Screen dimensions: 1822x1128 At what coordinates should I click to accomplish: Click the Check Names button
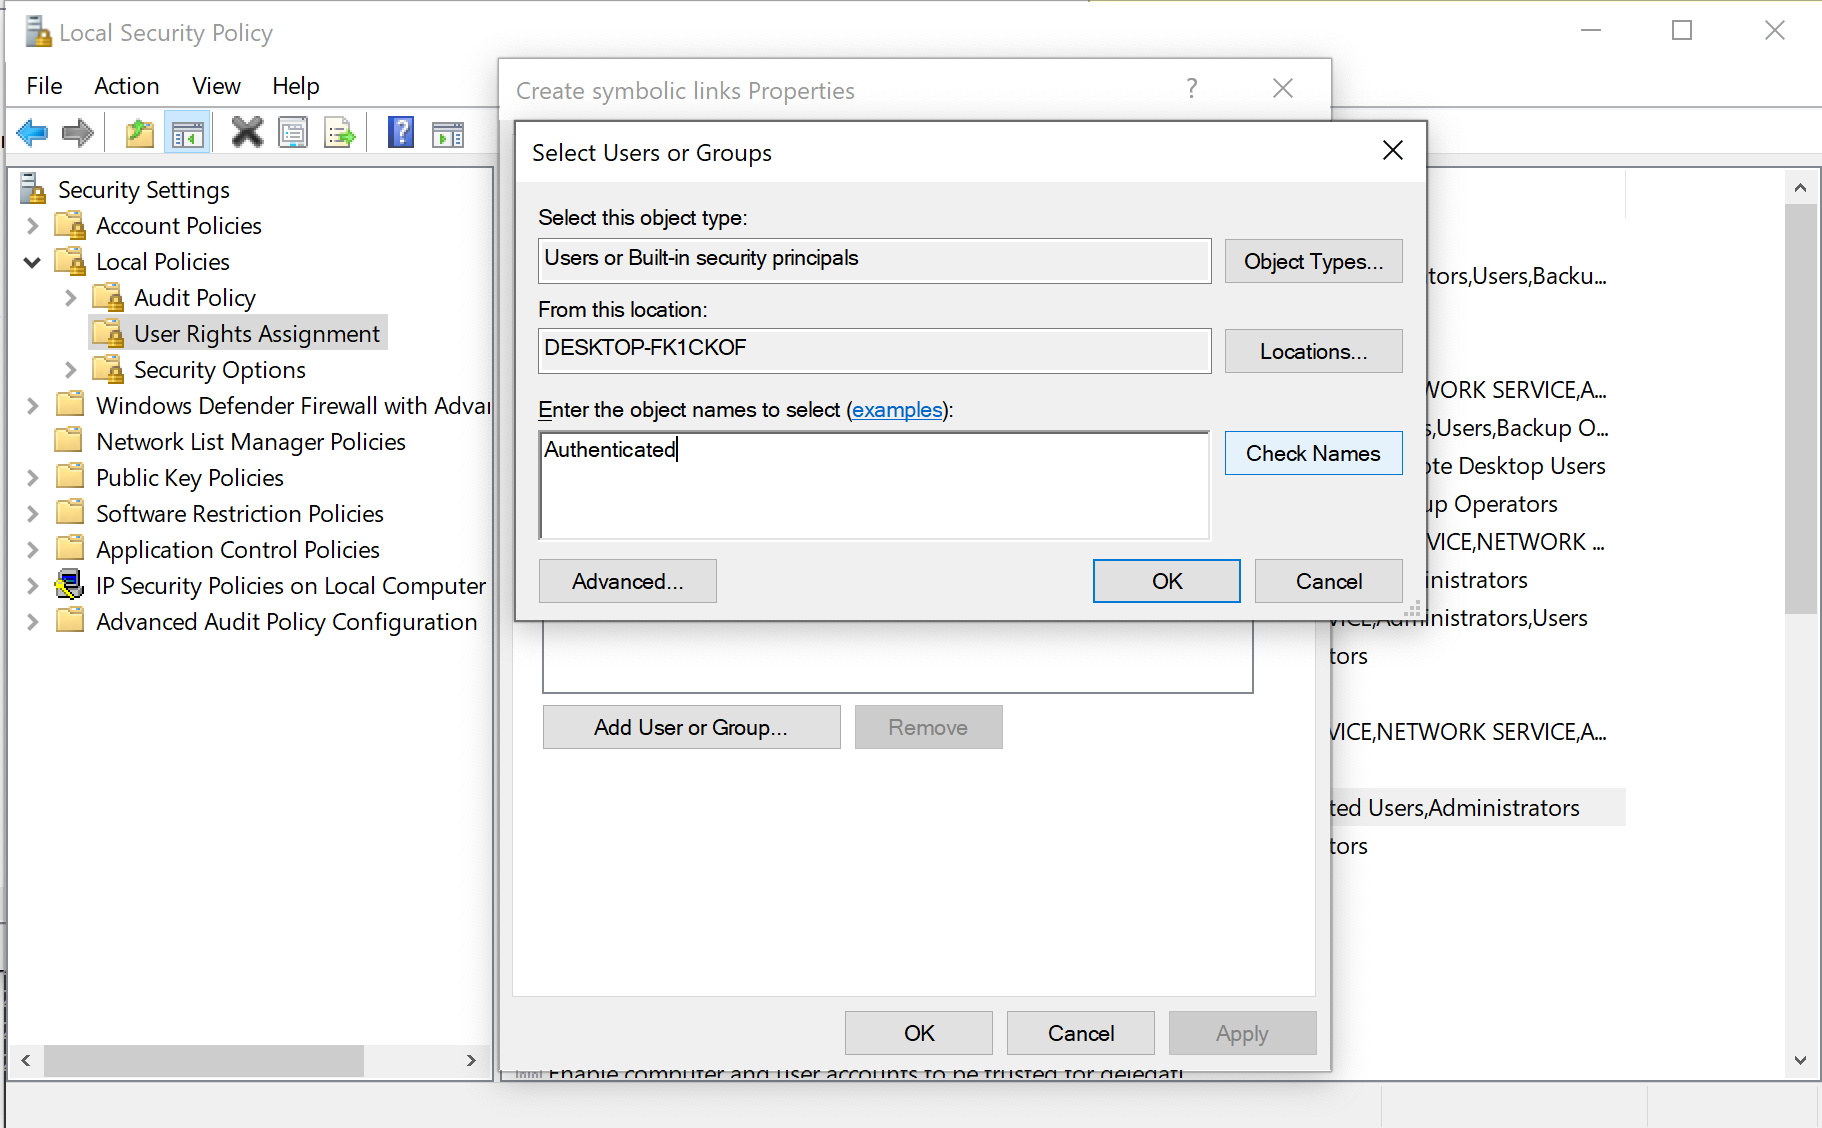click(1313, 453)
